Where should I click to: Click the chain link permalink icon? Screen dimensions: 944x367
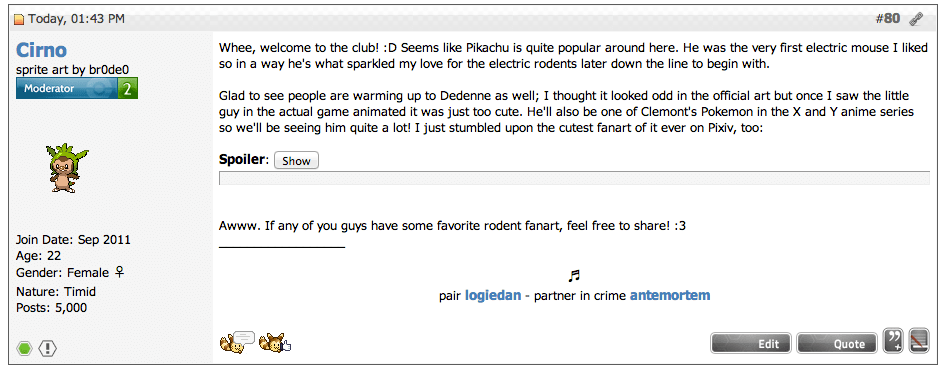[916, 19]
